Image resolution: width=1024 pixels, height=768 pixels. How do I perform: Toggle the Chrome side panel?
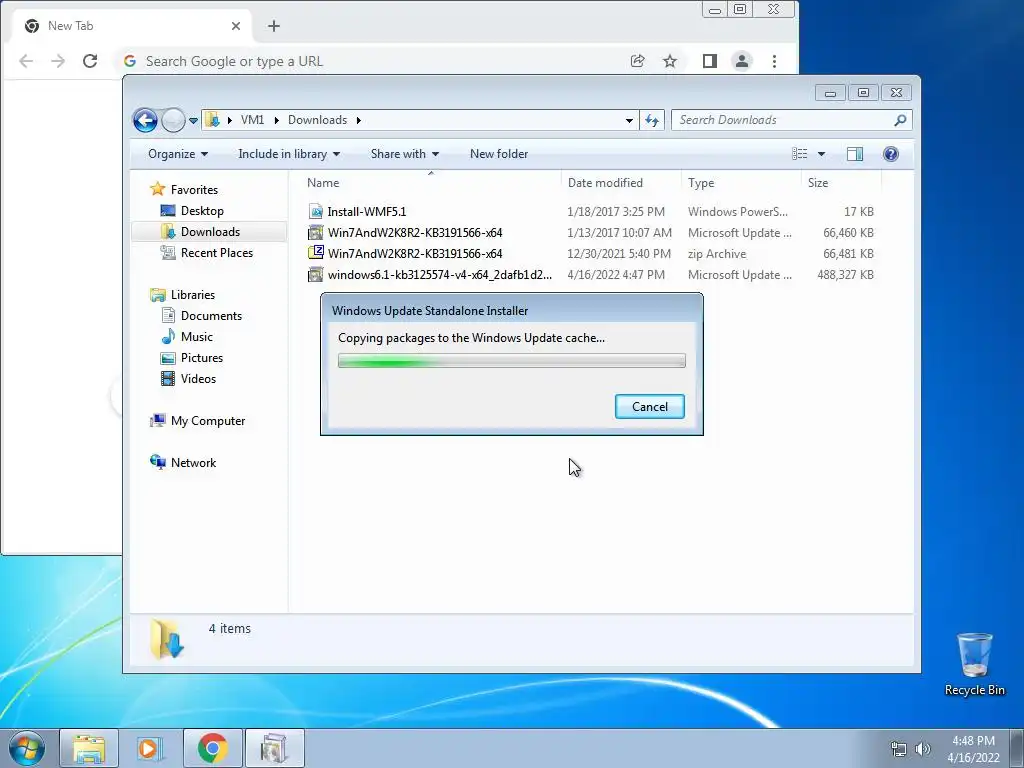709,61
